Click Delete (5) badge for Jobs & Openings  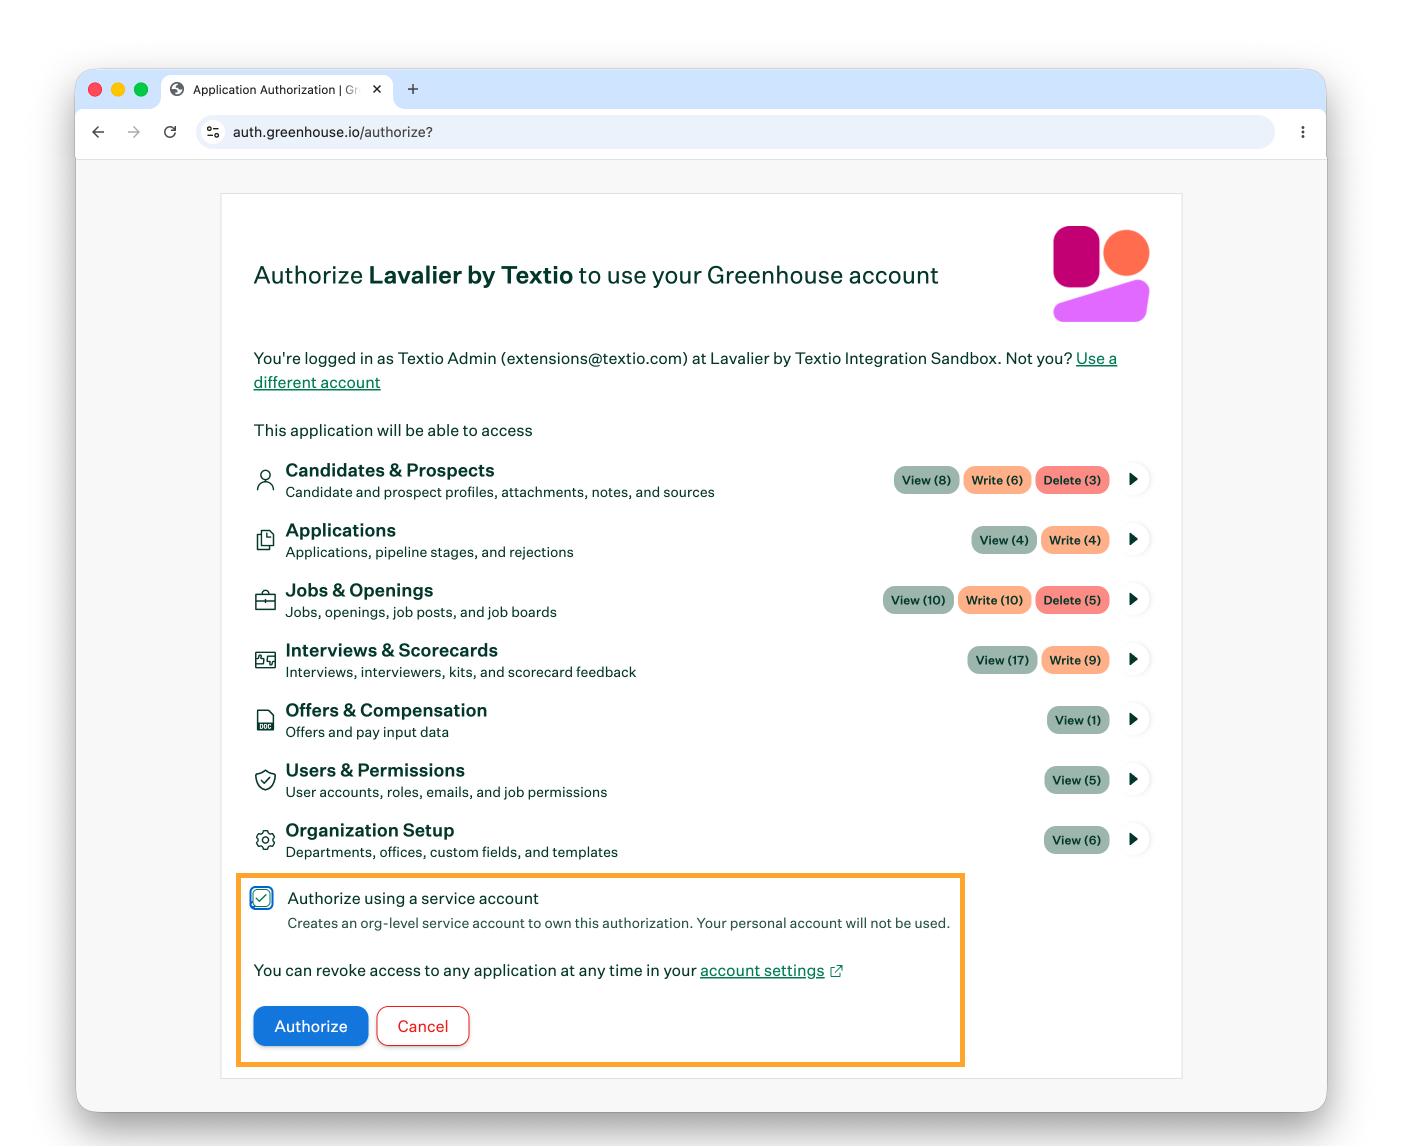click(1072, 600)
